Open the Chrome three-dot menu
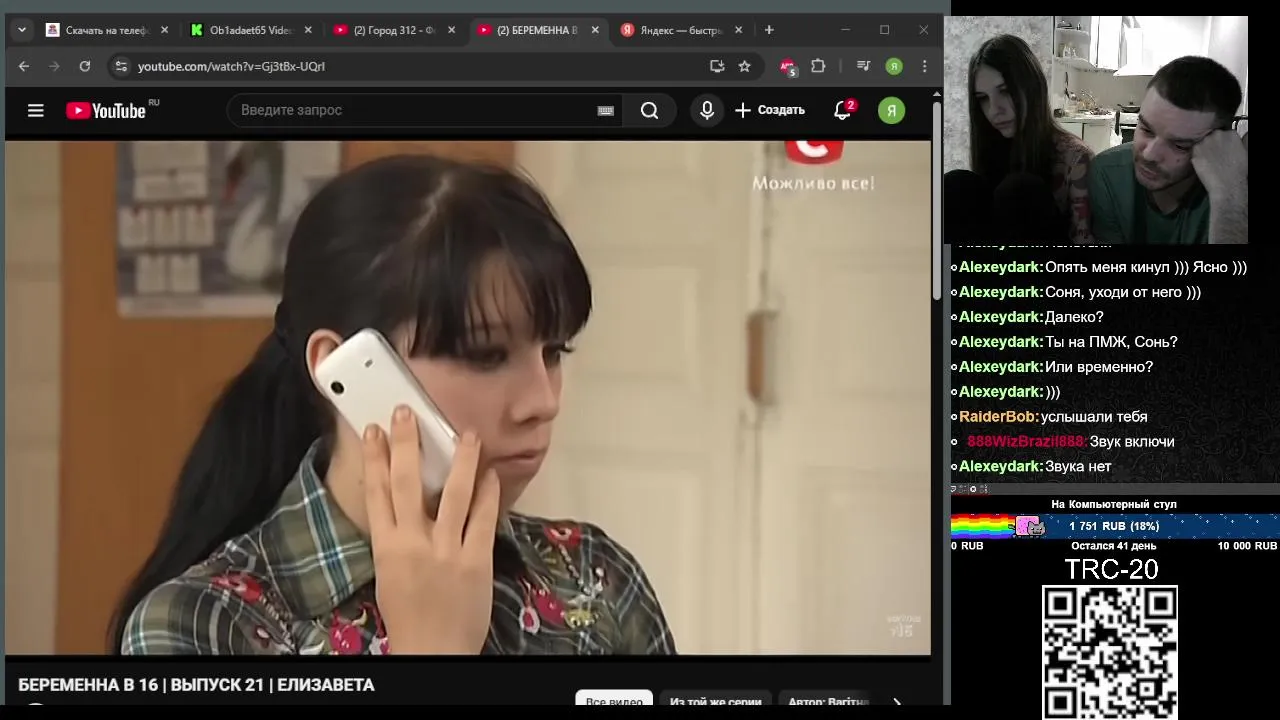This screenshot has width=1280, height=720. tap(924, 66)
